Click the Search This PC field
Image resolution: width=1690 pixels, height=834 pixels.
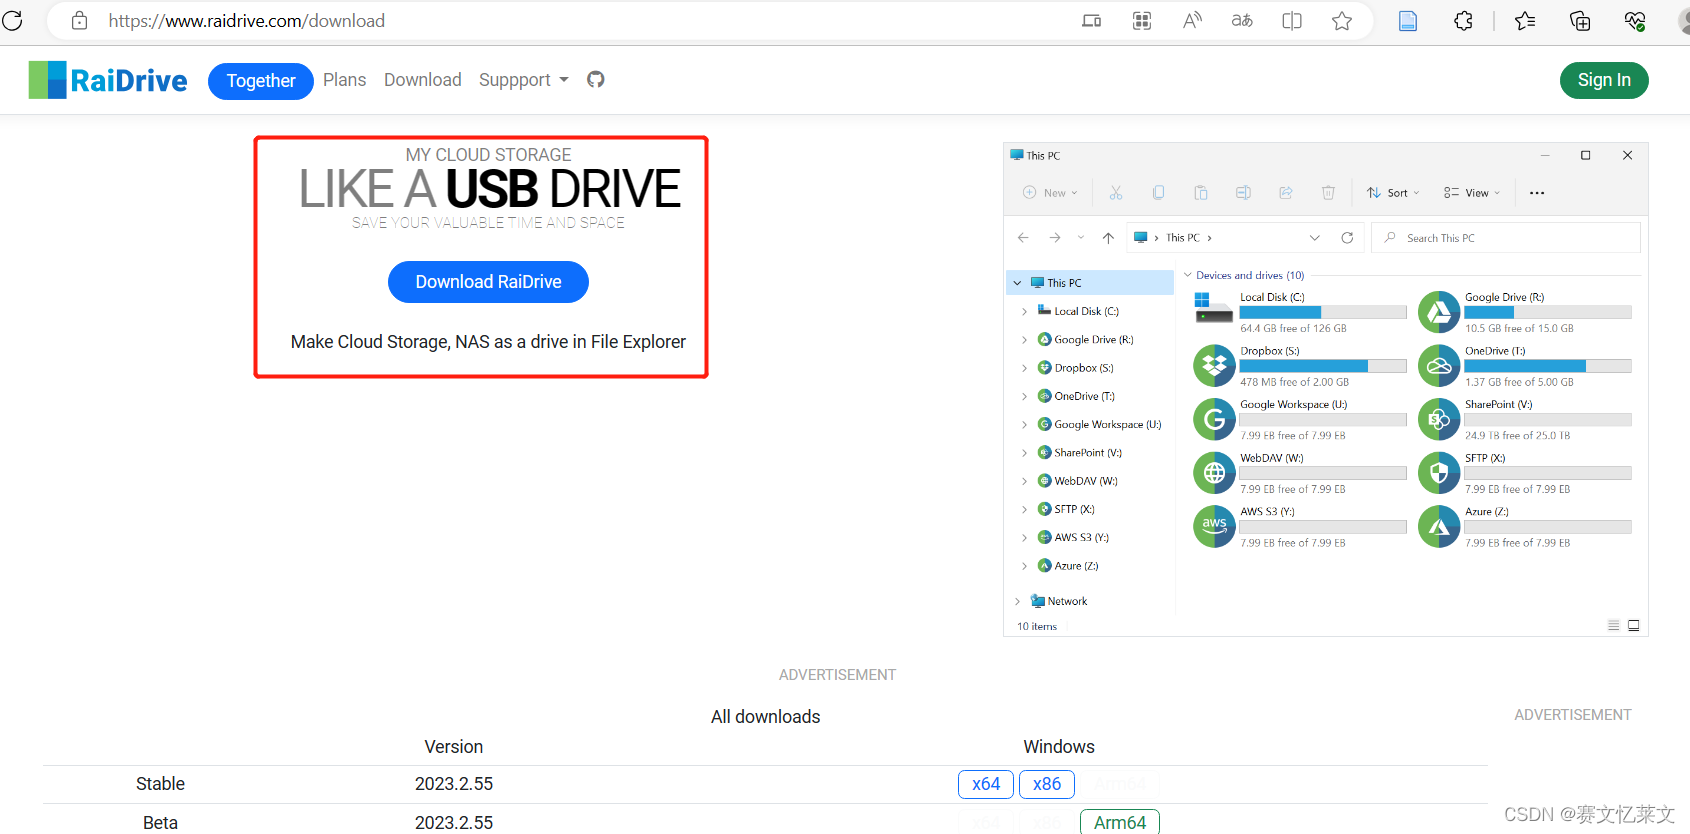click(x=1506, y=238)
